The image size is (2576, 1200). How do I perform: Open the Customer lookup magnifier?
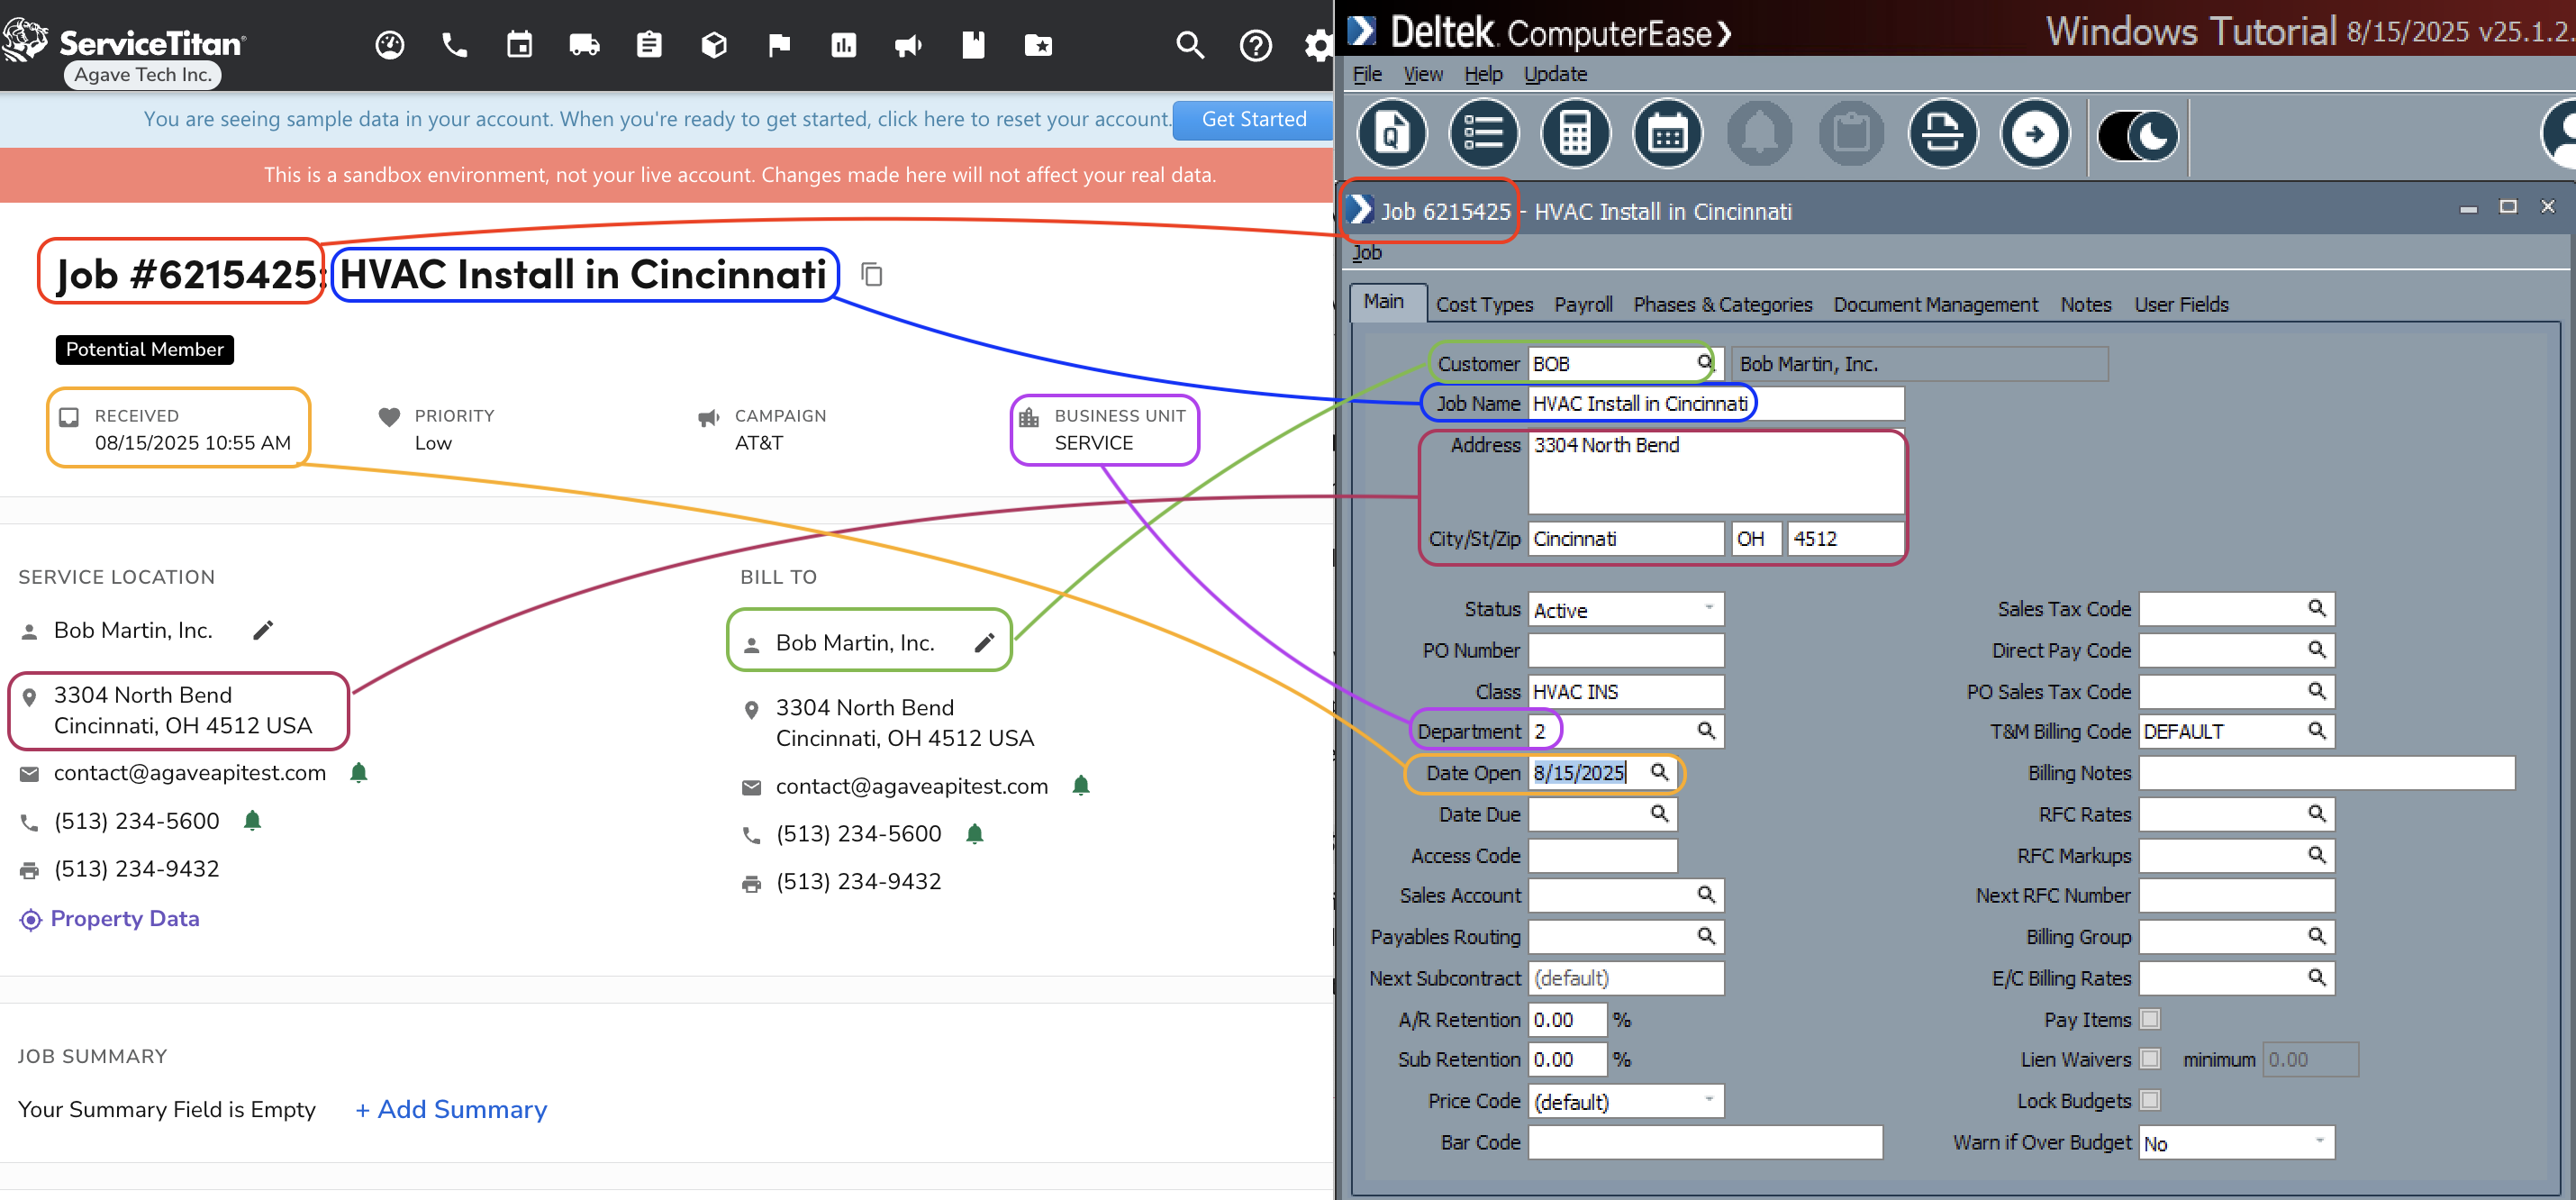pos(1704,363)
